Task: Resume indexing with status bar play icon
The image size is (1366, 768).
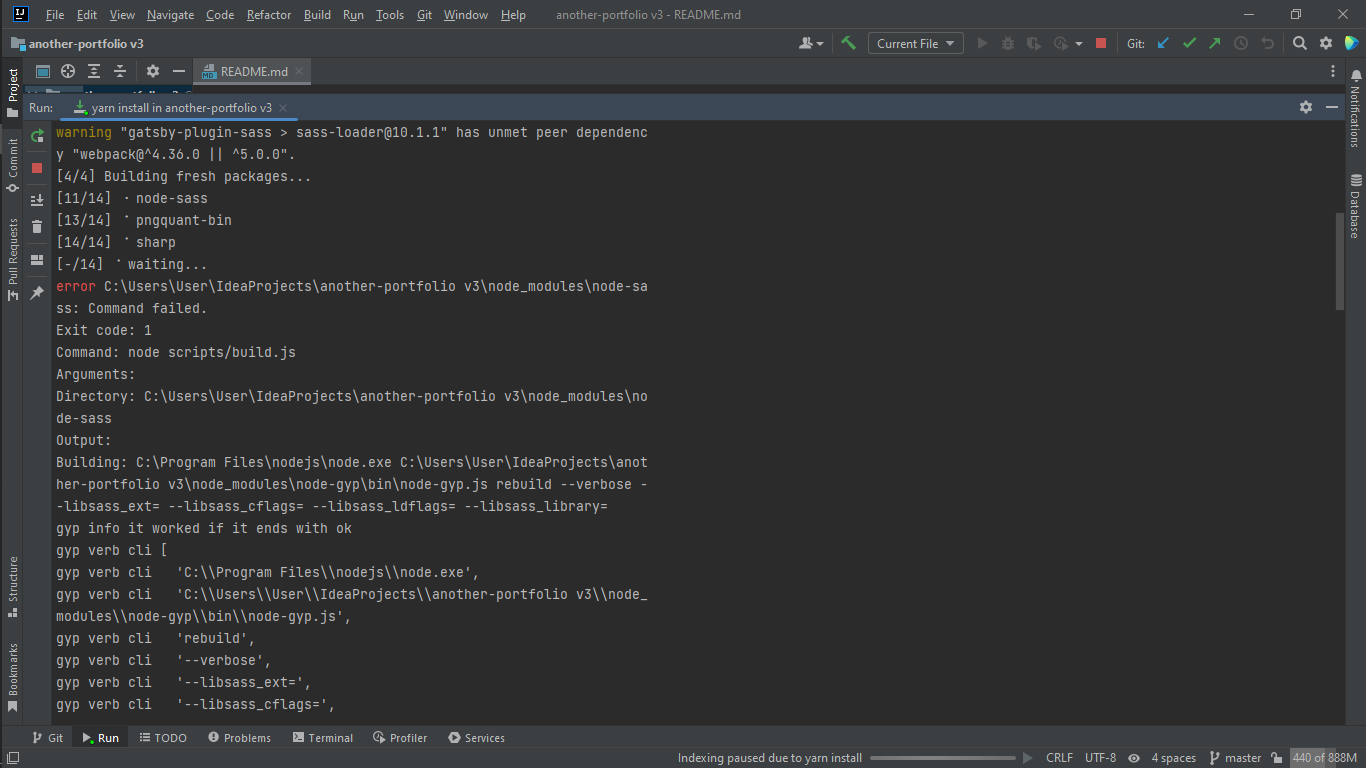Action: point(1028,758)
